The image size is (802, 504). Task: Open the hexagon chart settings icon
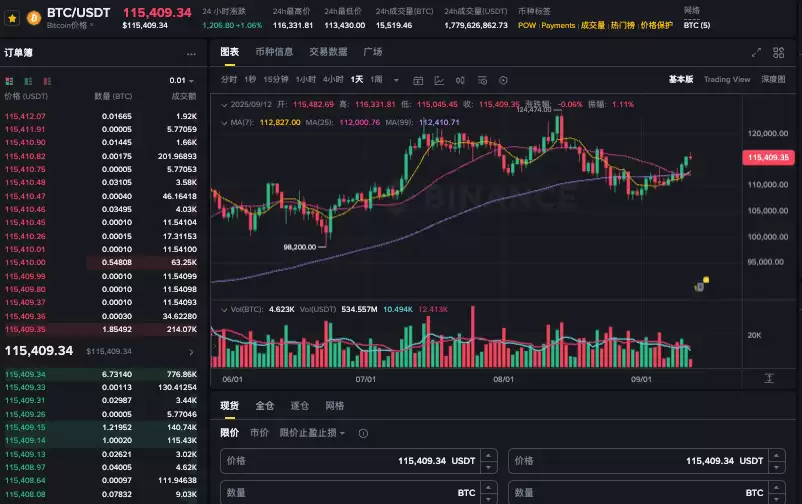(503, 80)
